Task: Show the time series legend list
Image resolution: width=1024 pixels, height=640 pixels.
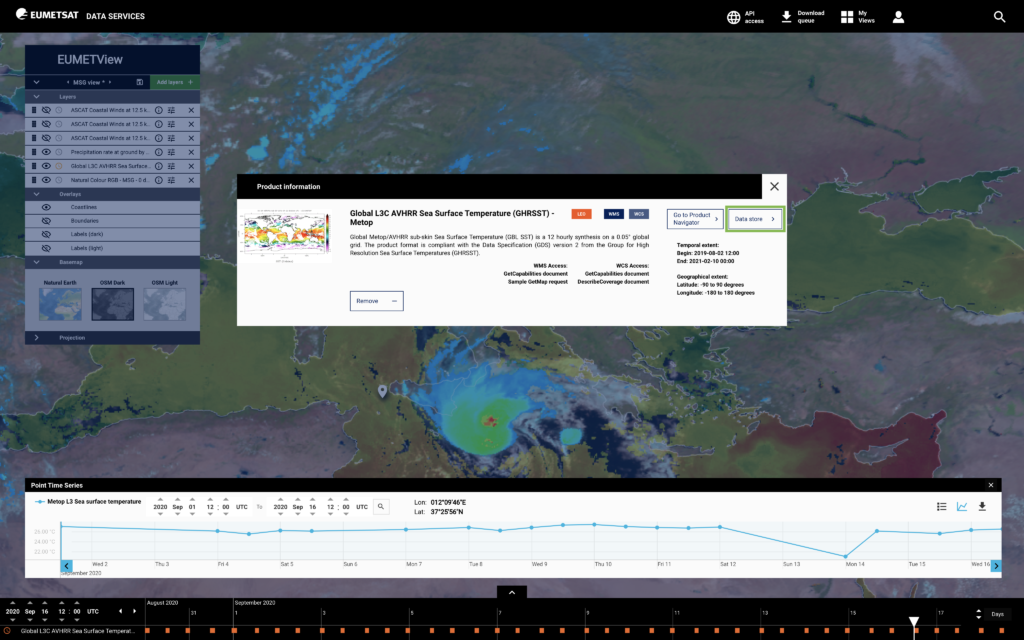Action: 941,507
